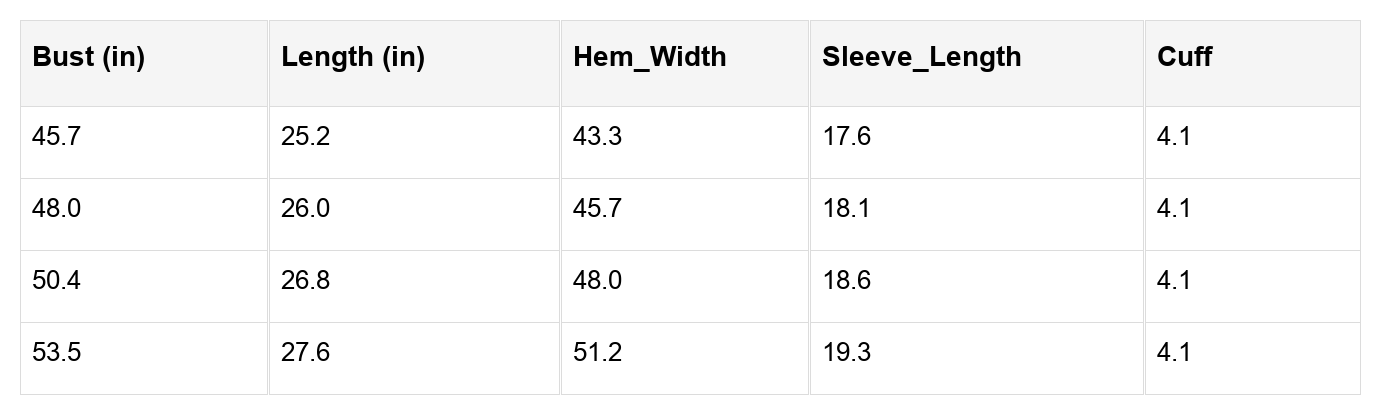The image size is (1380, 414).
Task: Select the 45.7 cell under Bust
Action: [57, 137]
